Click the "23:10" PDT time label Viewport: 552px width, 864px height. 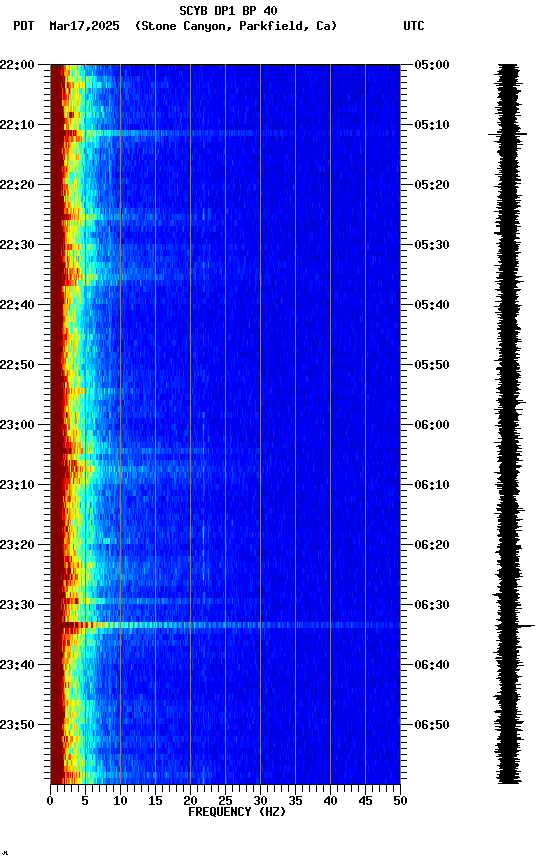17,485
